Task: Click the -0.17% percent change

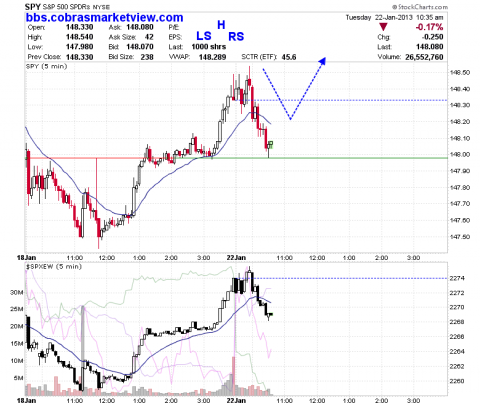Action: [430, 27]
